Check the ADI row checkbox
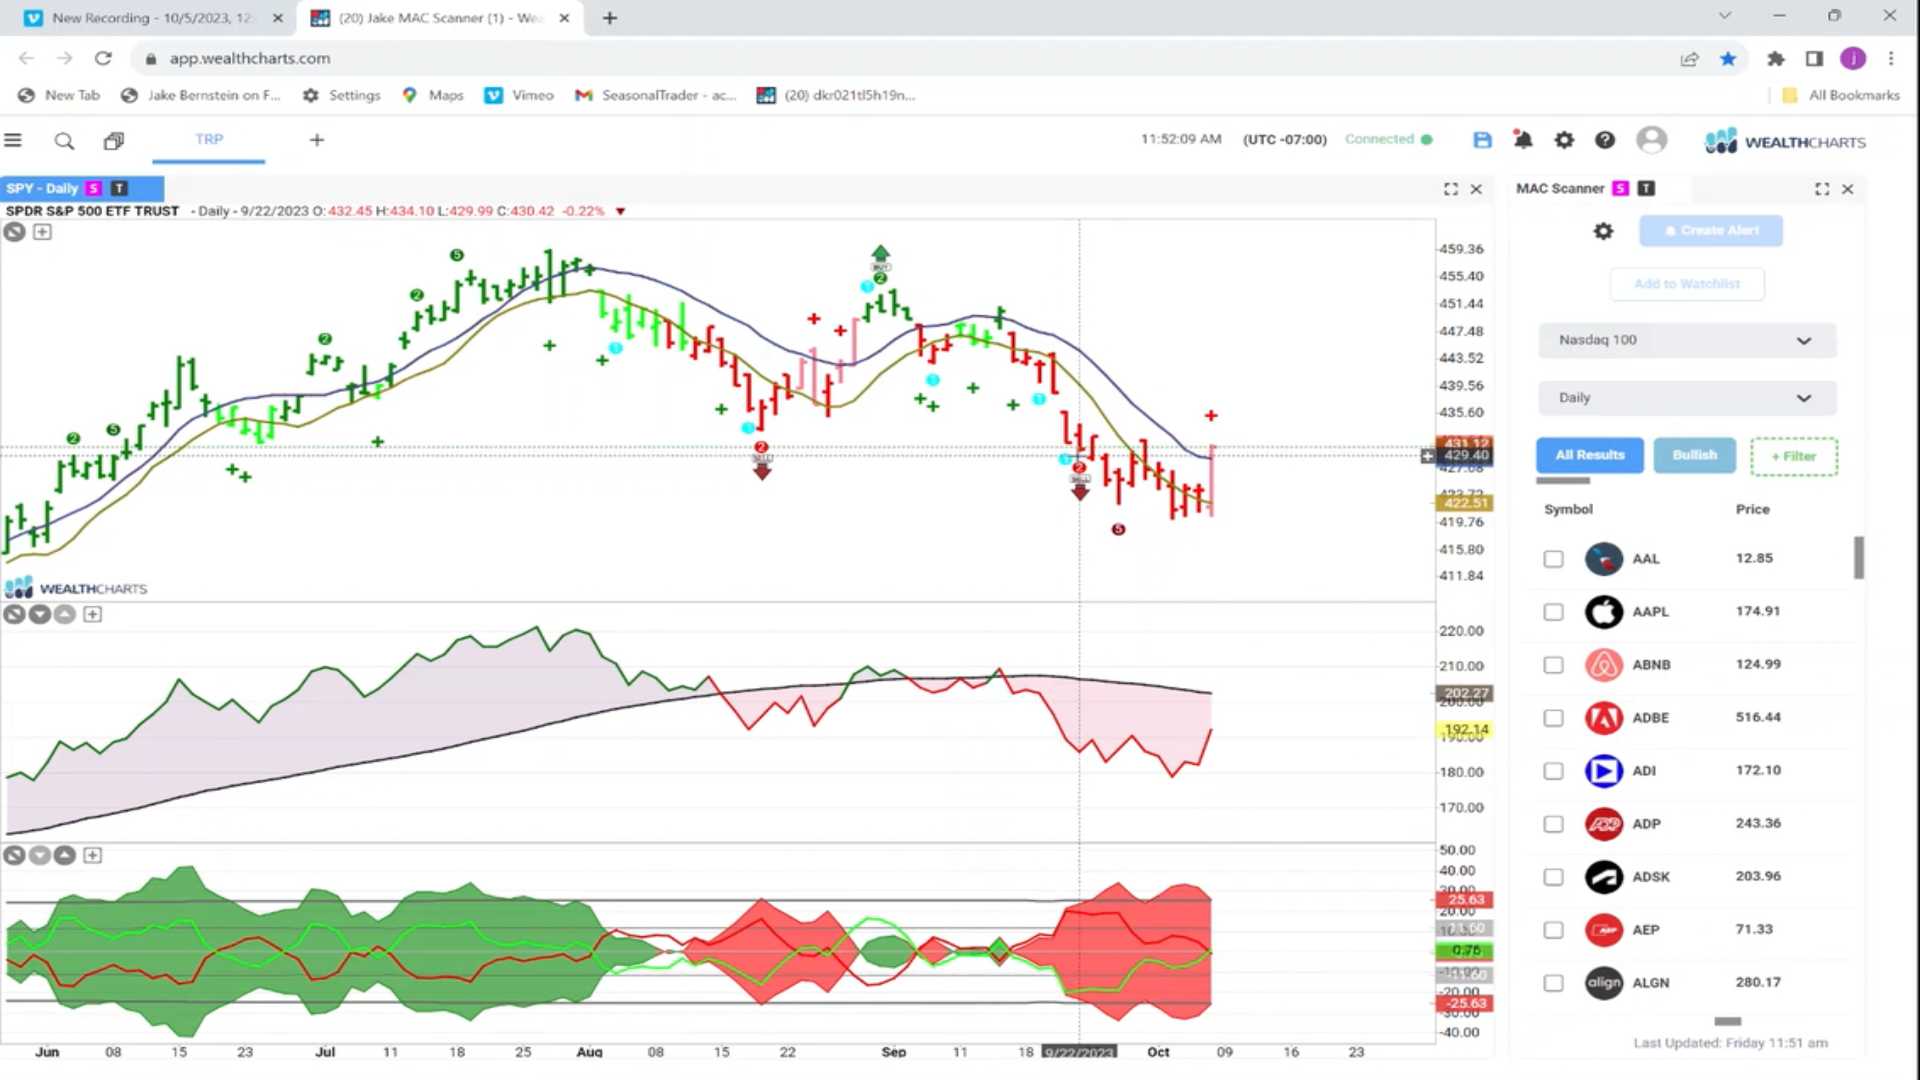 coord(1553,771)
